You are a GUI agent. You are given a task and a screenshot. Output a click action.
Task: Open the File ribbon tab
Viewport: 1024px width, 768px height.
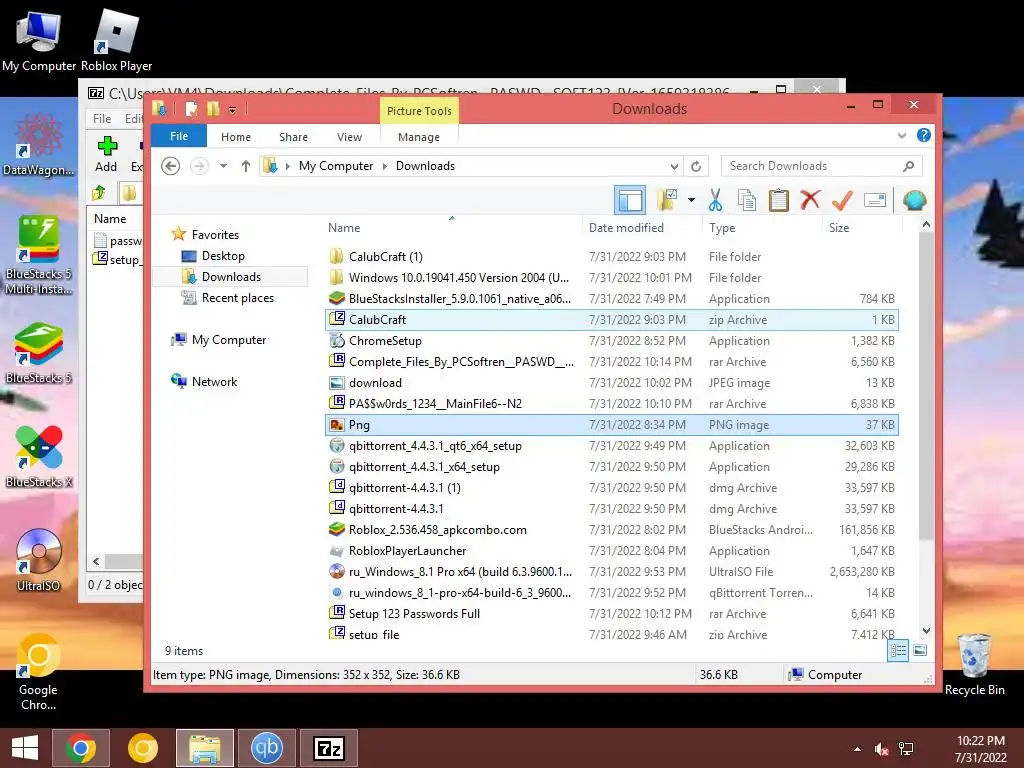point(179,136)
